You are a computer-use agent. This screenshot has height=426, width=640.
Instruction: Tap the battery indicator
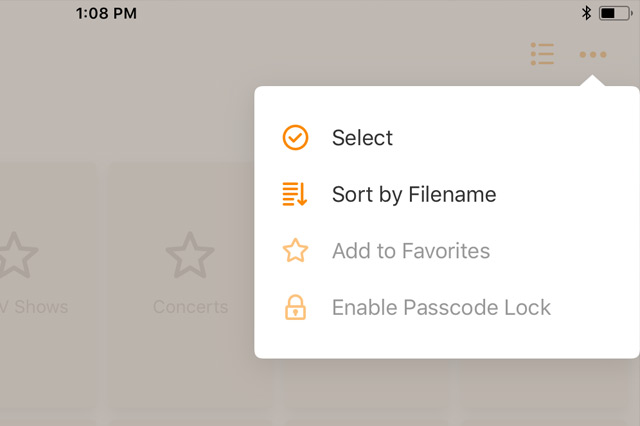(x=616, y=13)
